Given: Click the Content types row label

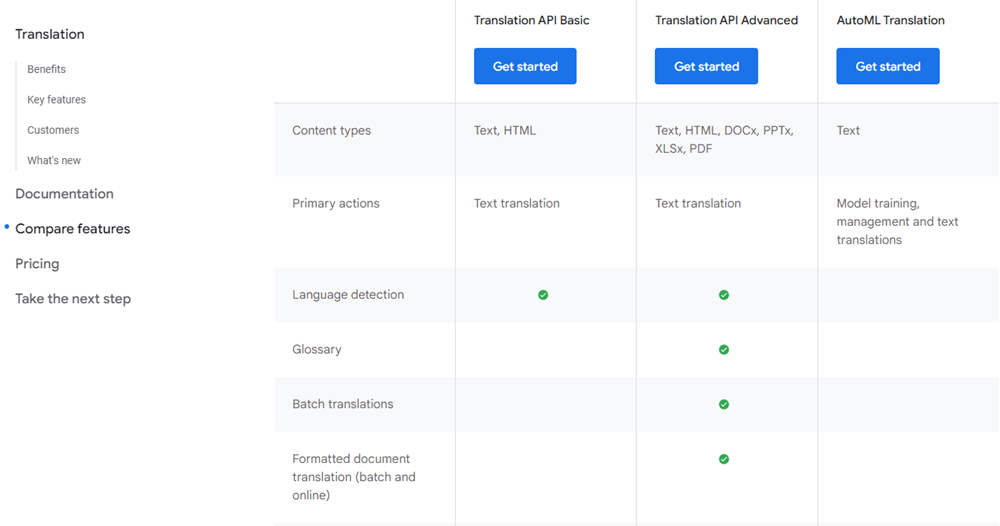Looking at the screenshot, I should [x=332, y=131].
